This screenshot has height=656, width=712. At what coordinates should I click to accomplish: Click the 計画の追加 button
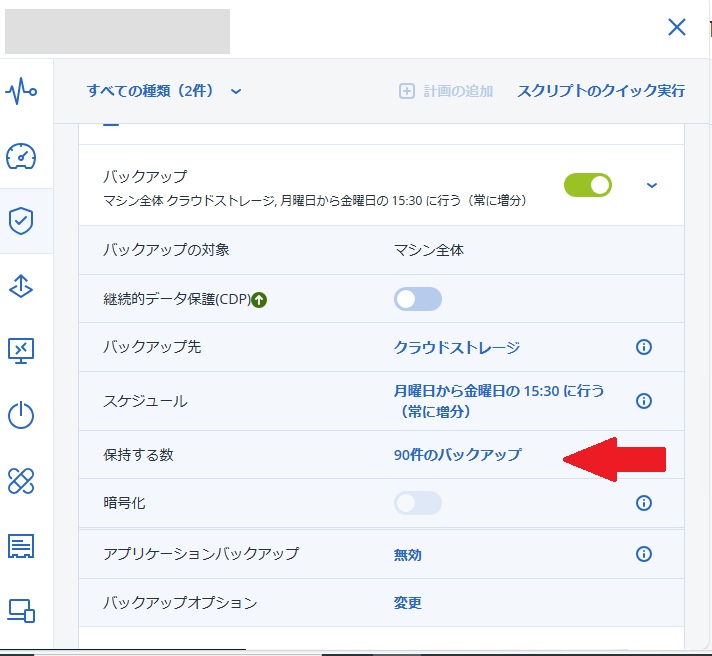point(446,91)
